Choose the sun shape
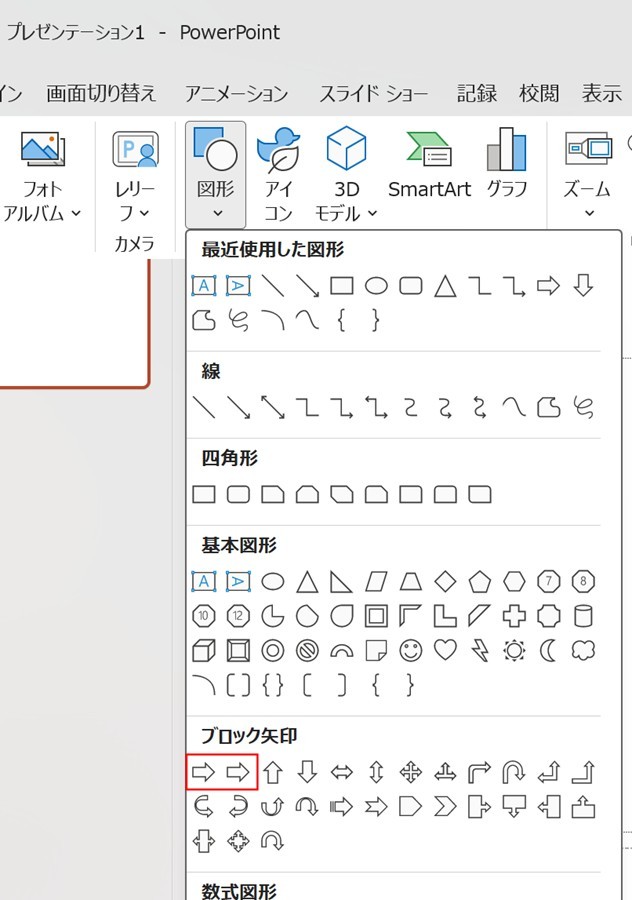The image size is (632, 900). click(514, 651)
